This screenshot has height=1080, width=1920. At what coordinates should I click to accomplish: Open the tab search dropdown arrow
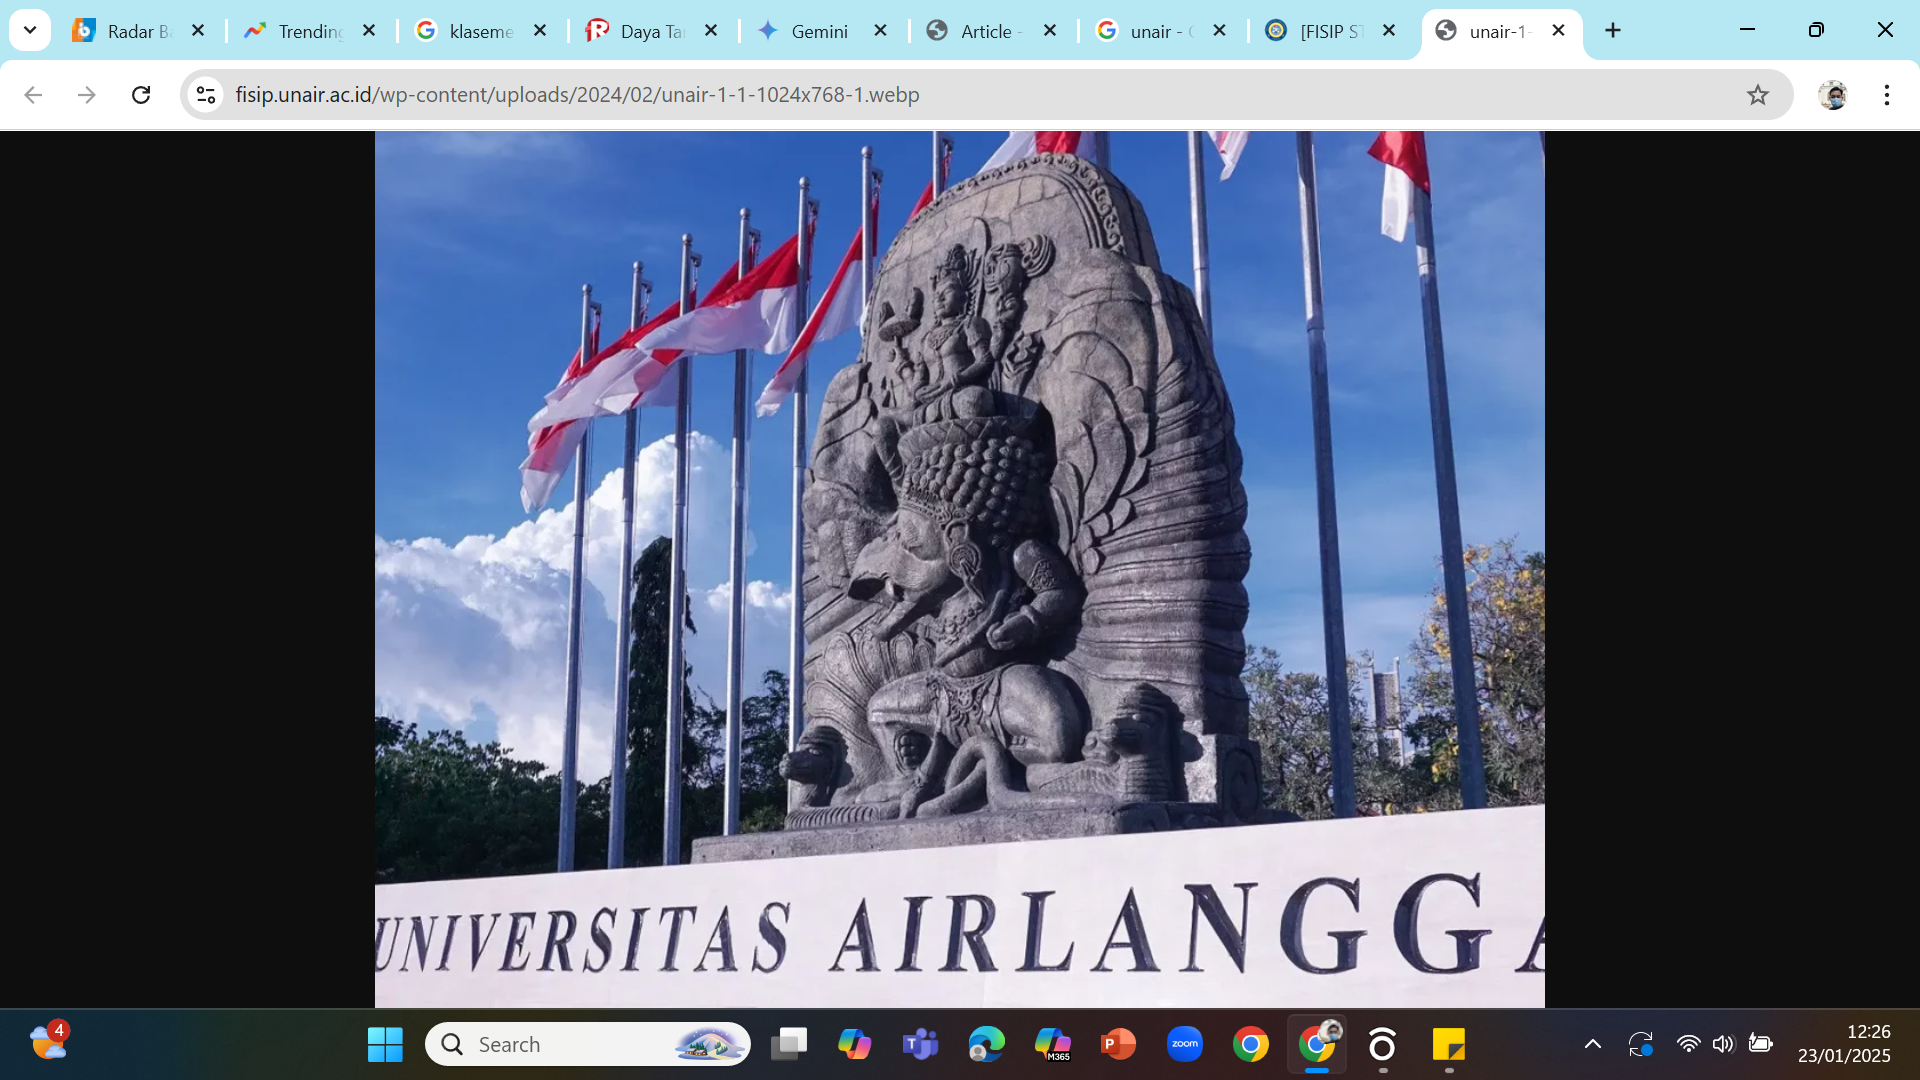[30, 30]
